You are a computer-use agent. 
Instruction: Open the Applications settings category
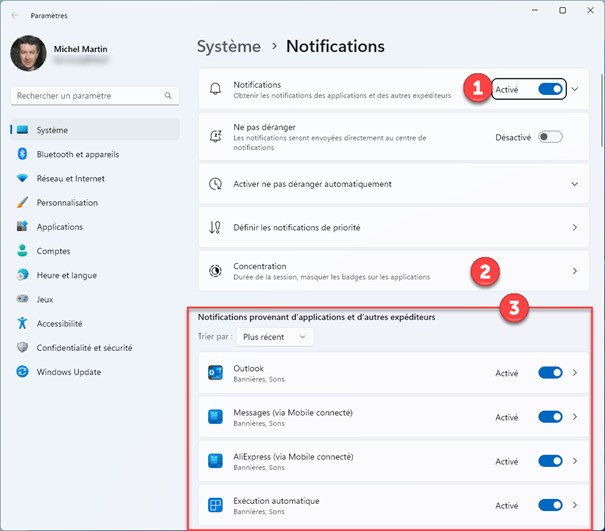60,227
